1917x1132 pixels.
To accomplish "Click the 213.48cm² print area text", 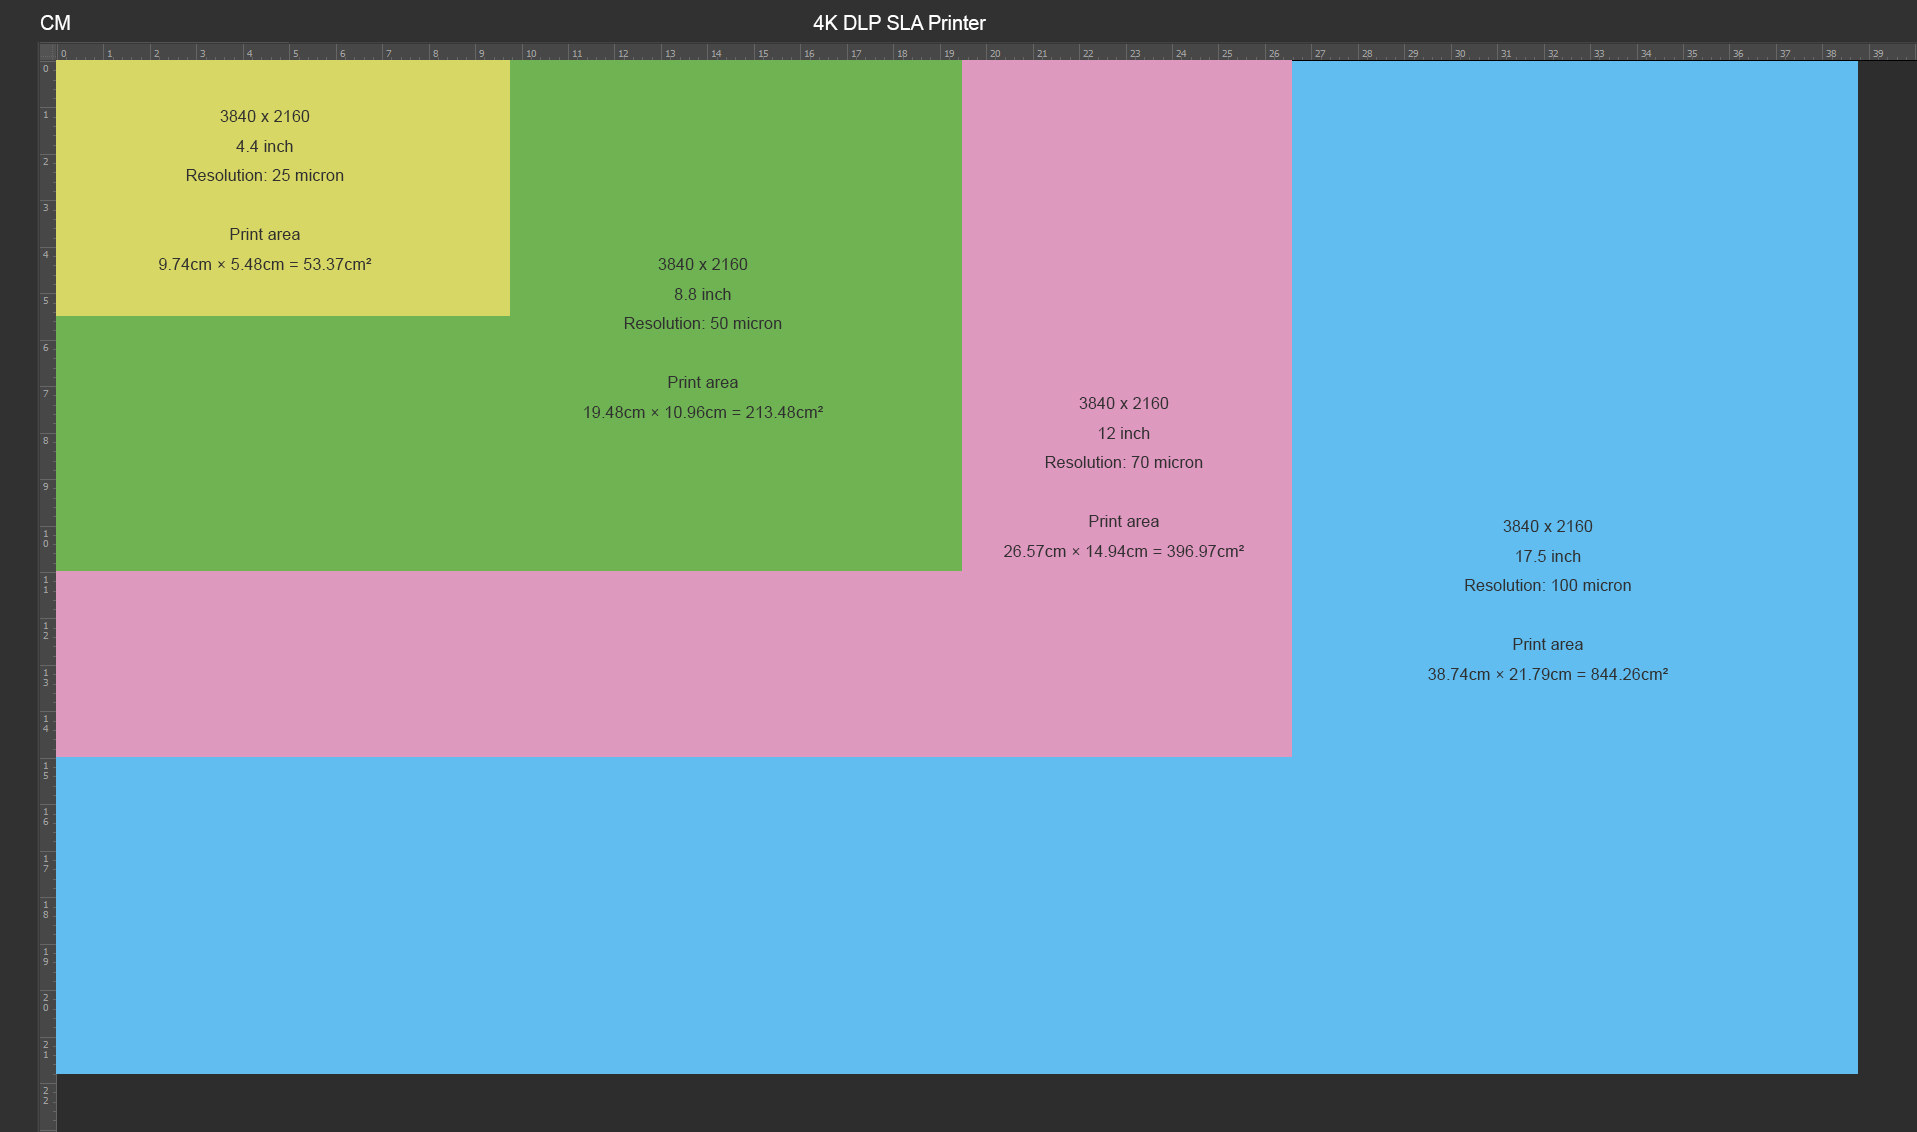I will tap(702, 412).
